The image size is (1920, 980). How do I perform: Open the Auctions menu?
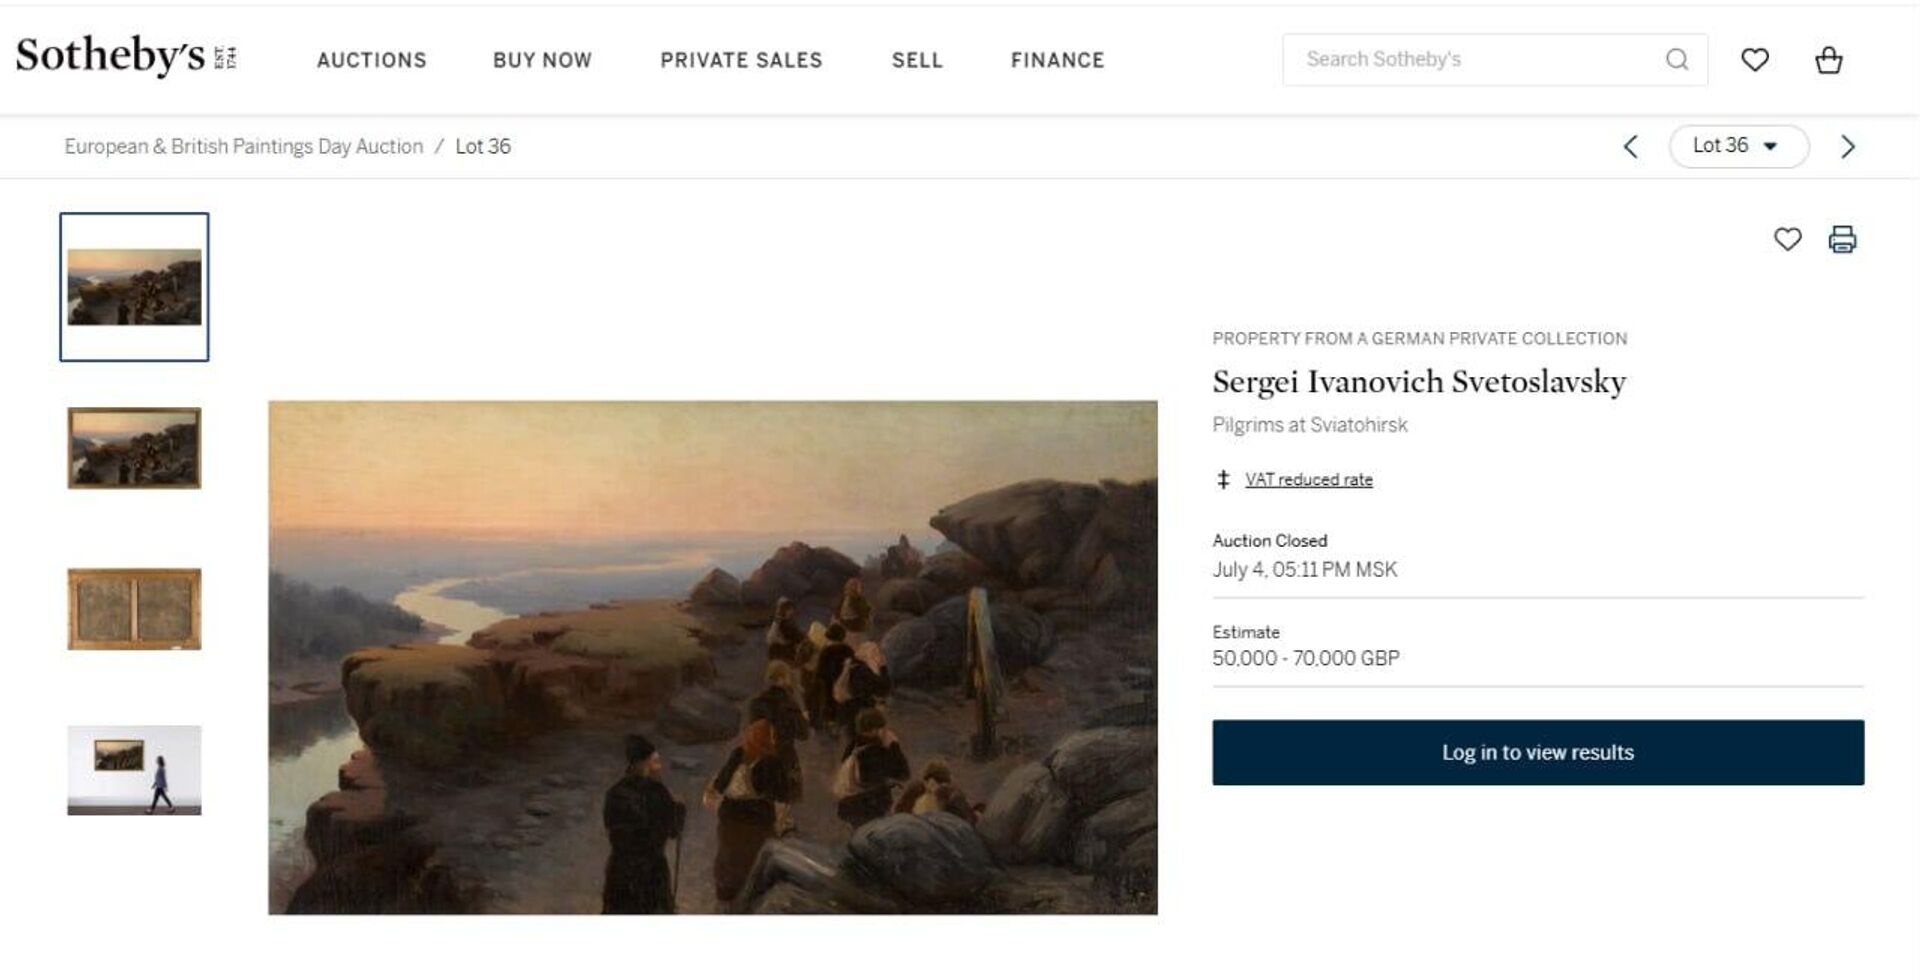tap(372, 60)
